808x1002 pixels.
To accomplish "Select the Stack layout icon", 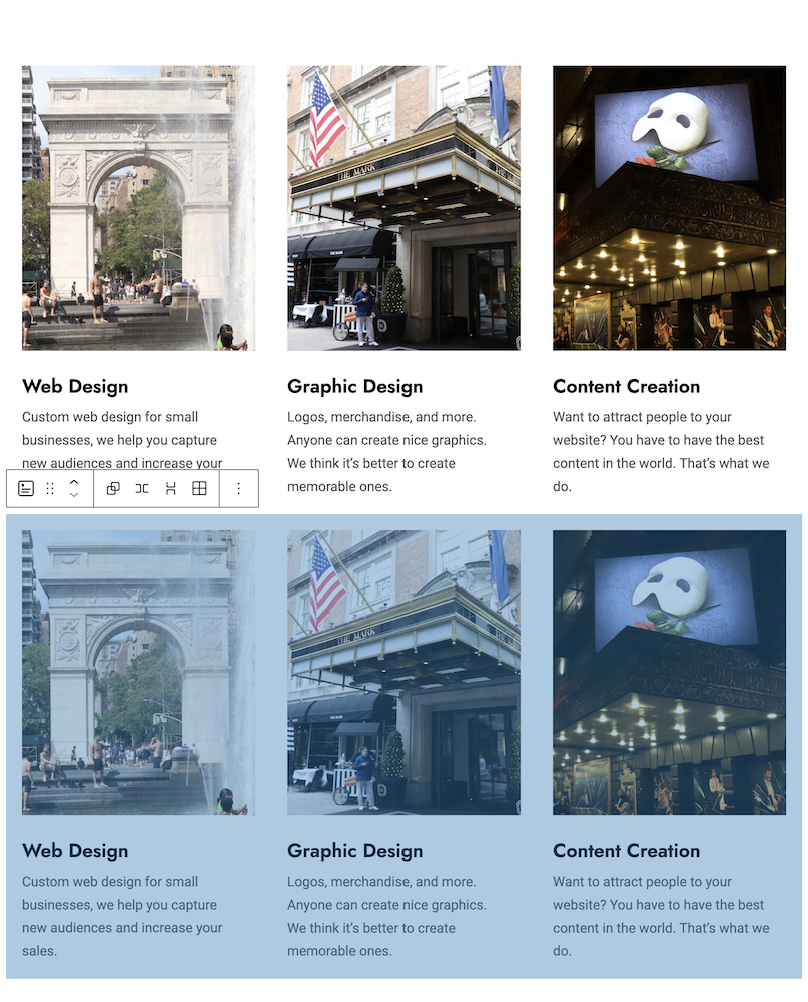I will point(171,488).
